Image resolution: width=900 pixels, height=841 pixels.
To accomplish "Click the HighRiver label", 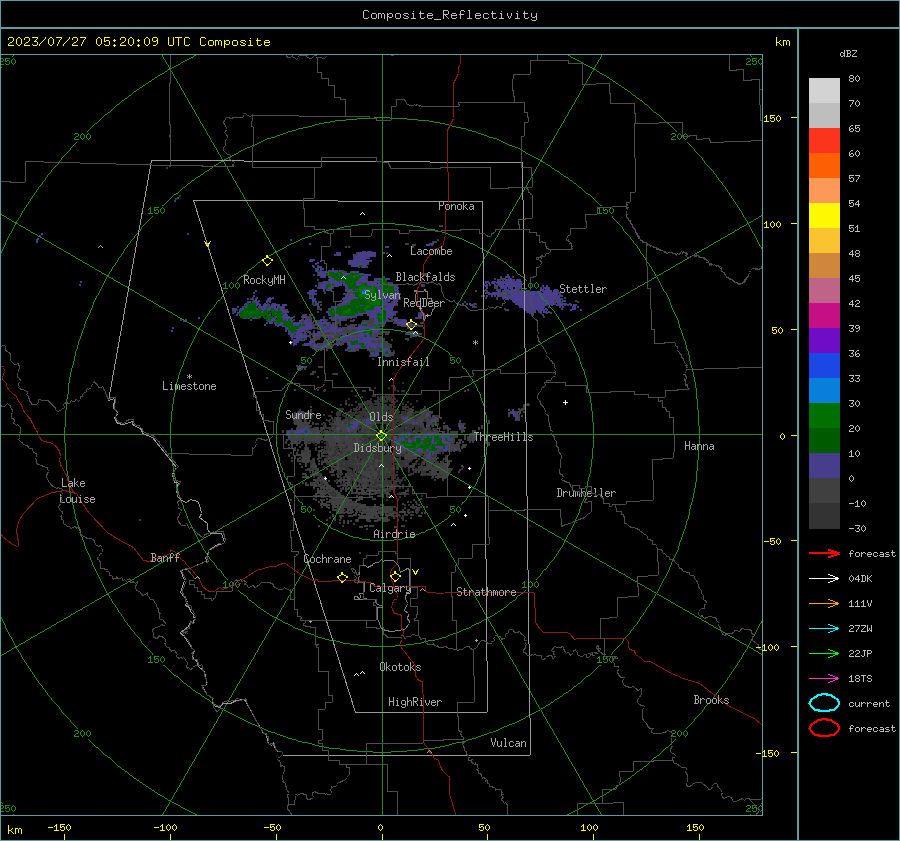I will click(415, 702).
